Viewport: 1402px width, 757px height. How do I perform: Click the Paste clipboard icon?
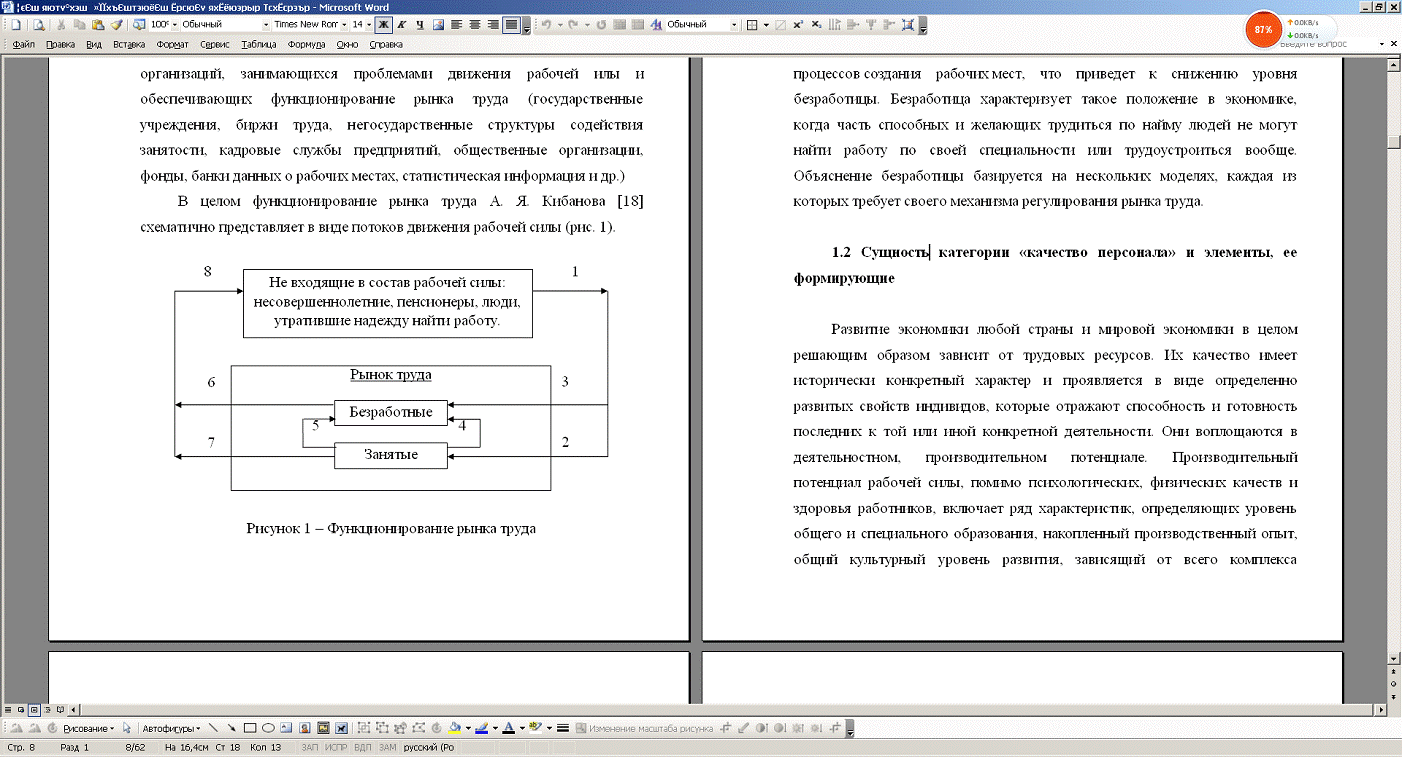(98, 25)
